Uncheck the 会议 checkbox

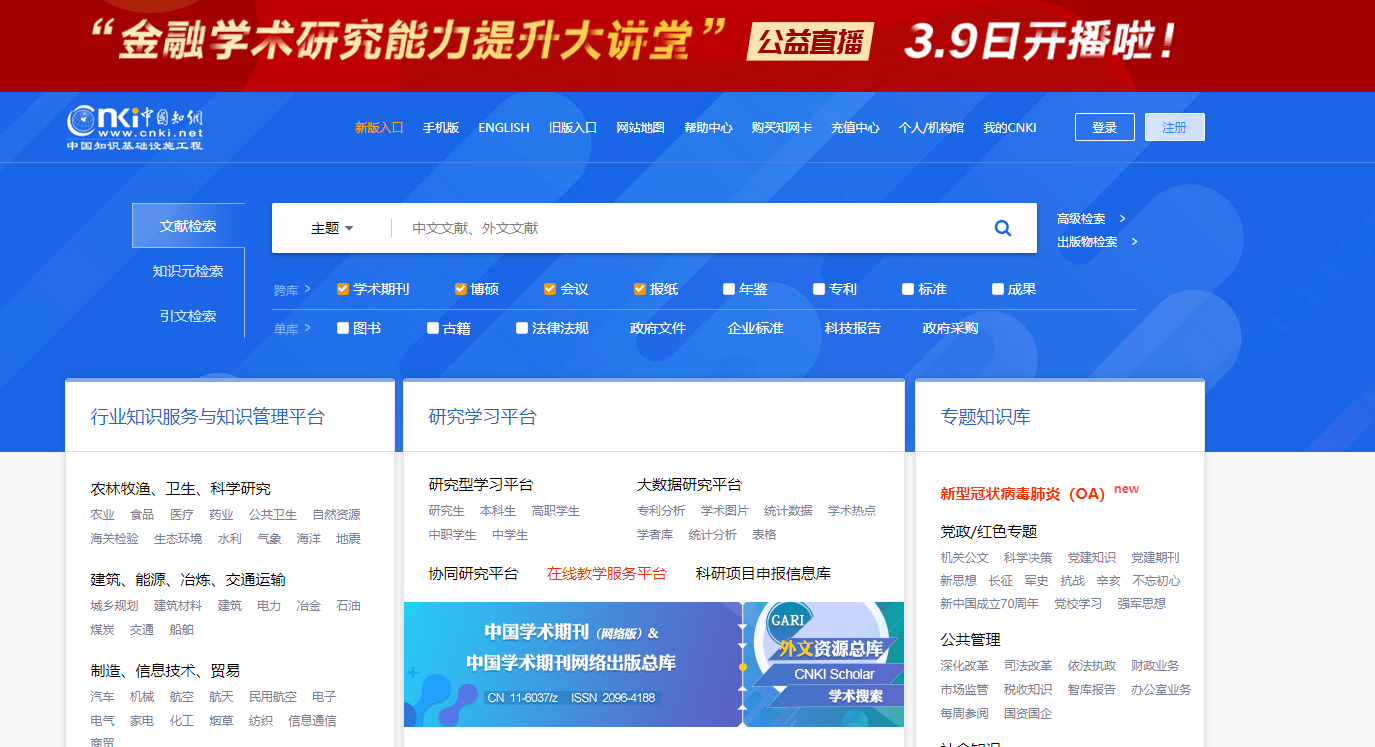click(550, 289)
